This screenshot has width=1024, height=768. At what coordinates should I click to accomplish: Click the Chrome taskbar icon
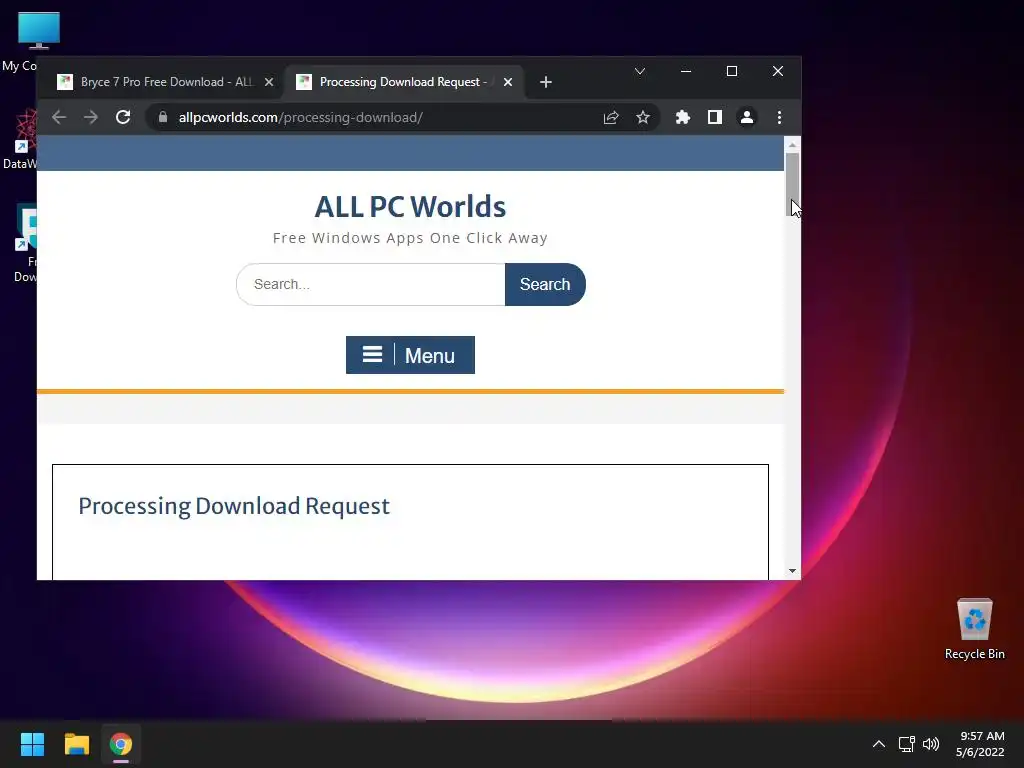(x=121, y=744)
